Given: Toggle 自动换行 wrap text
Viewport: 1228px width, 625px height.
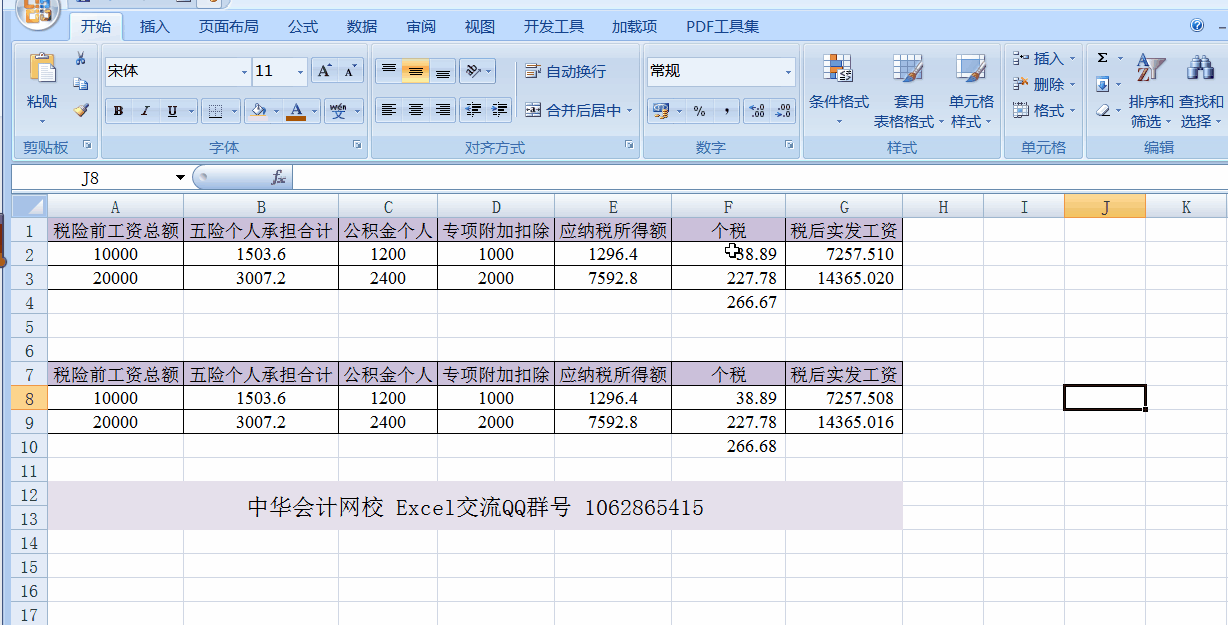Looking at the screenshot, I should pyautogui.click(x=565, y=71).
